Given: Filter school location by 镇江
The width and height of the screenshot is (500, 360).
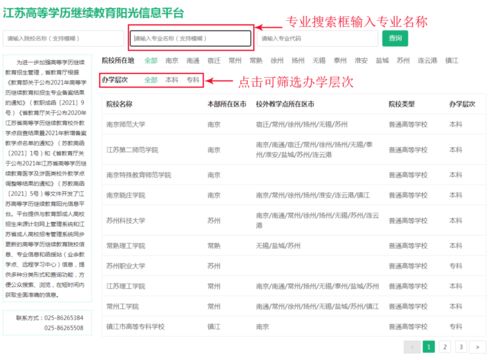Looking at the screenshot, I should click(x=451, y=60).
